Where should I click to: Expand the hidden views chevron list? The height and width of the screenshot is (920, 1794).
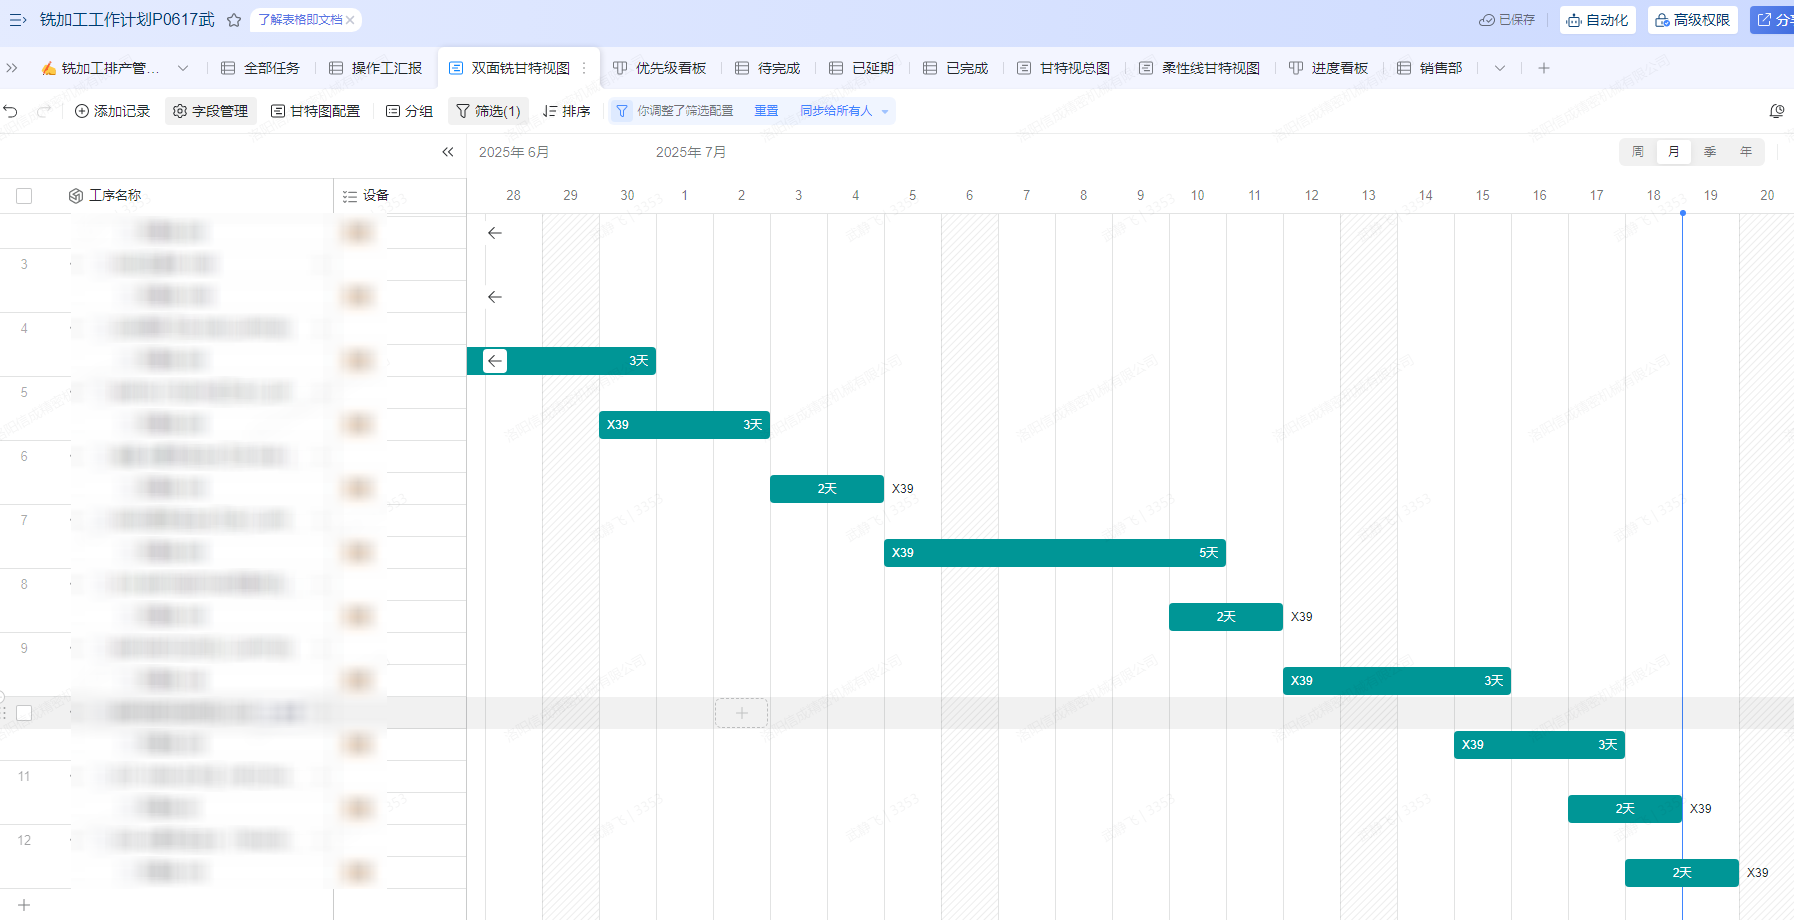pos(1500,68)
